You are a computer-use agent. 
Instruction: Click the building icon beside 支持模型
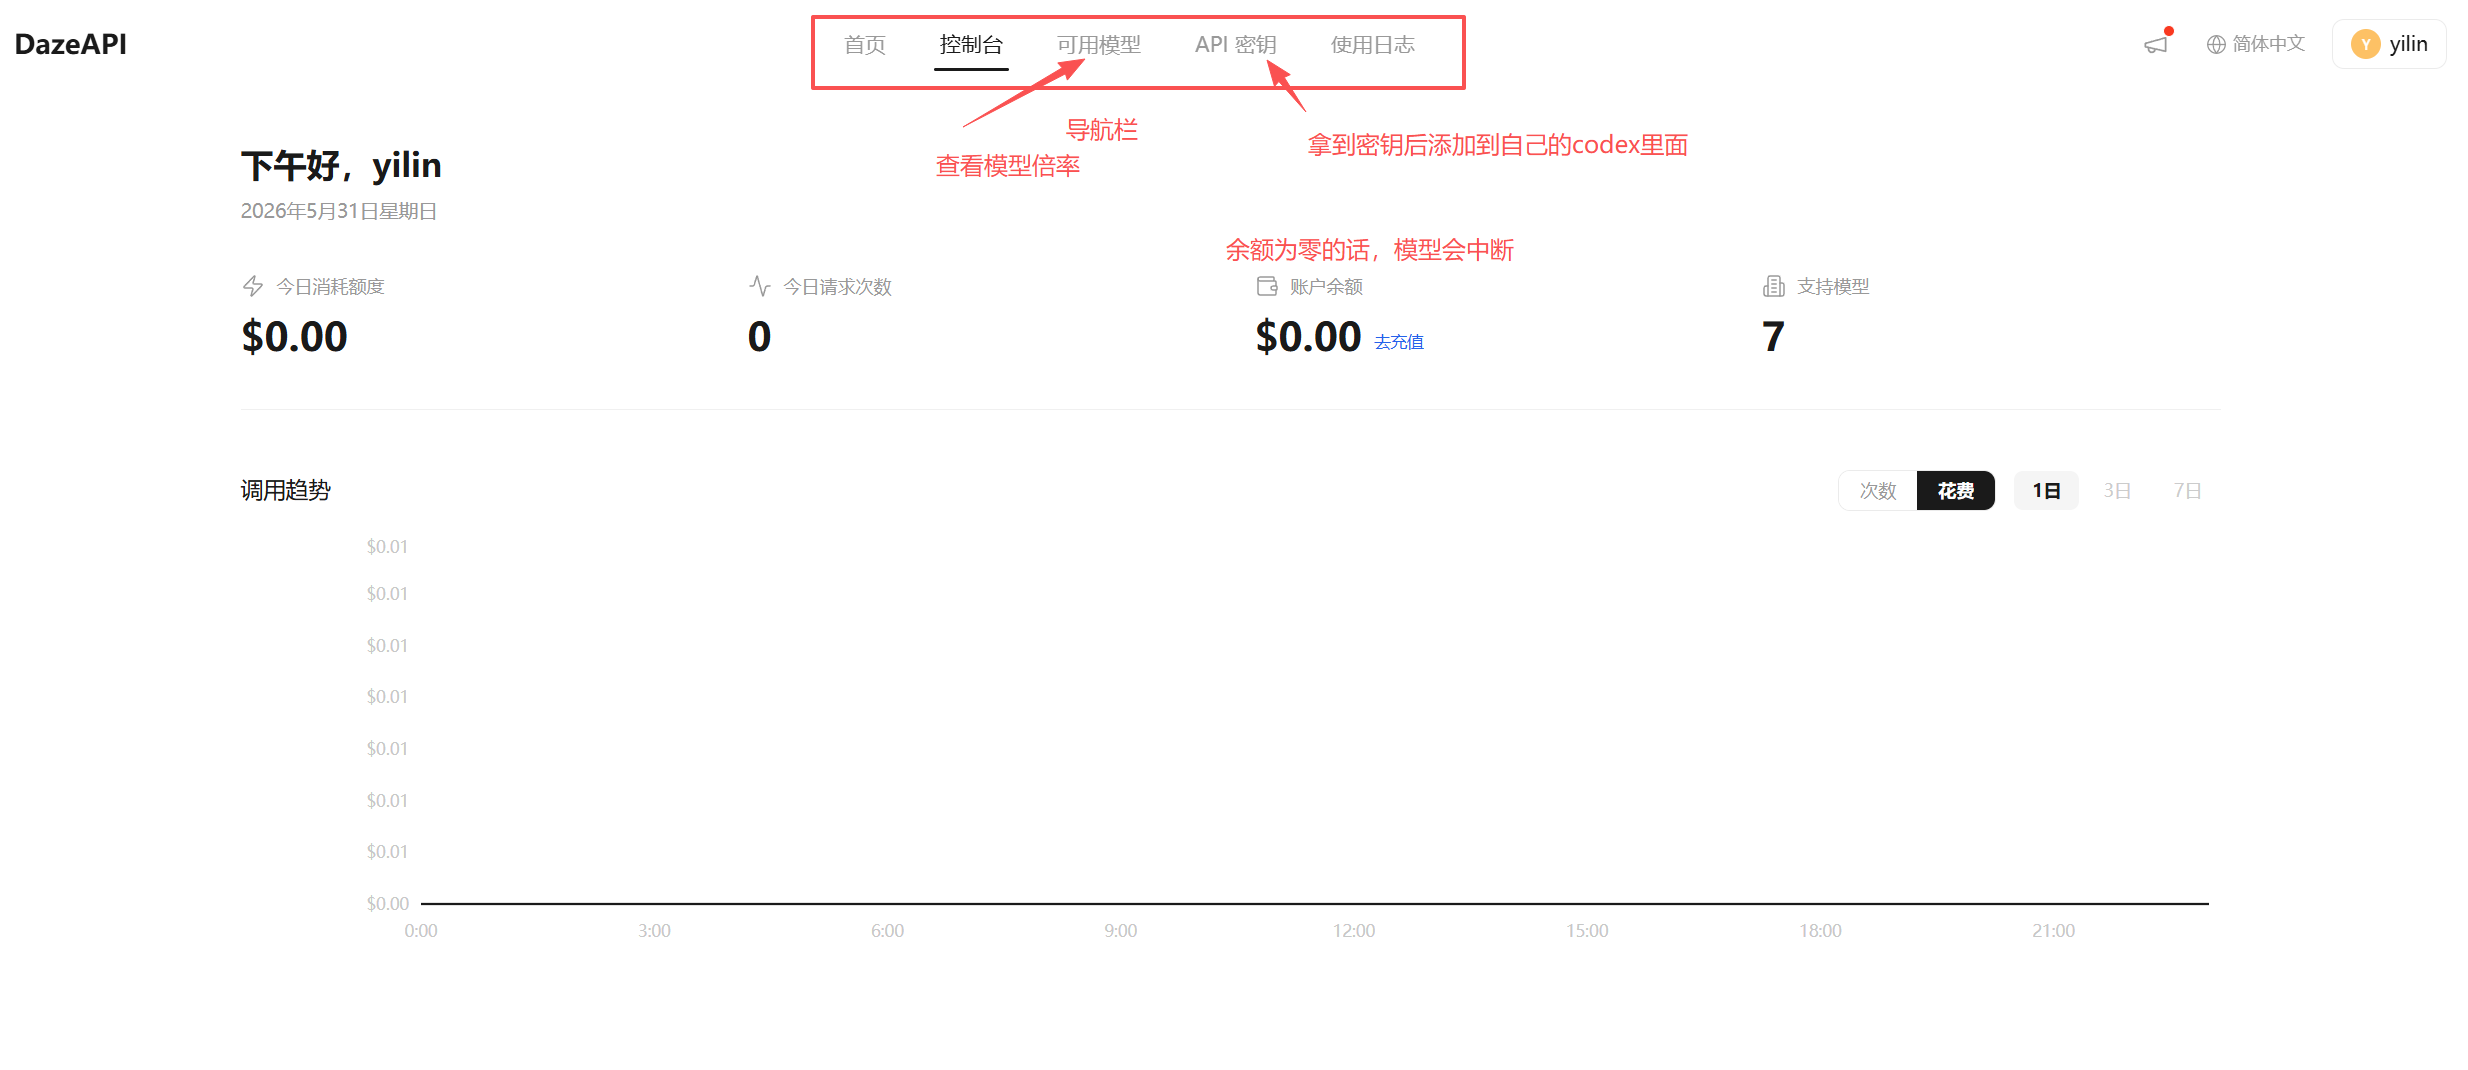point(1773,287)
